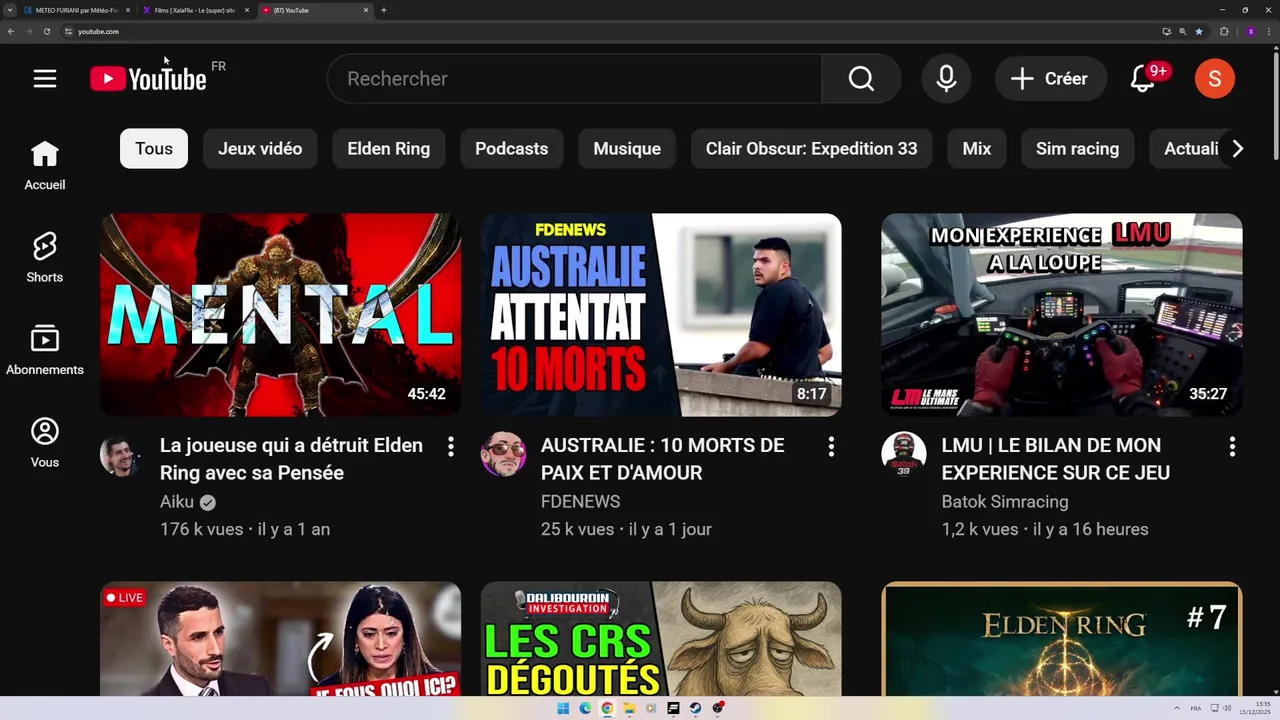Open the FDENEWS channel name link

point(580,502)
